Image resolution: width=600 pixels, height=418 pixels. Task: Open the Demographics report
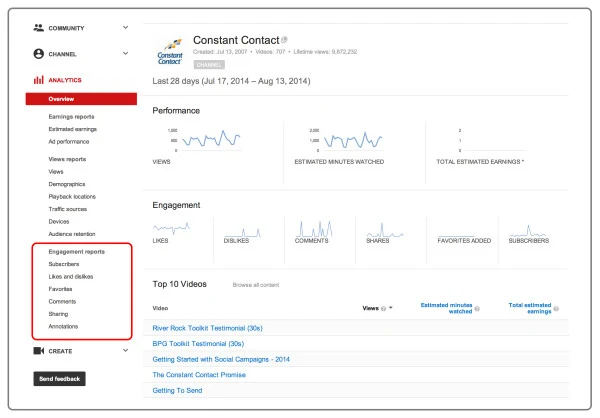[x=67, y=184]
